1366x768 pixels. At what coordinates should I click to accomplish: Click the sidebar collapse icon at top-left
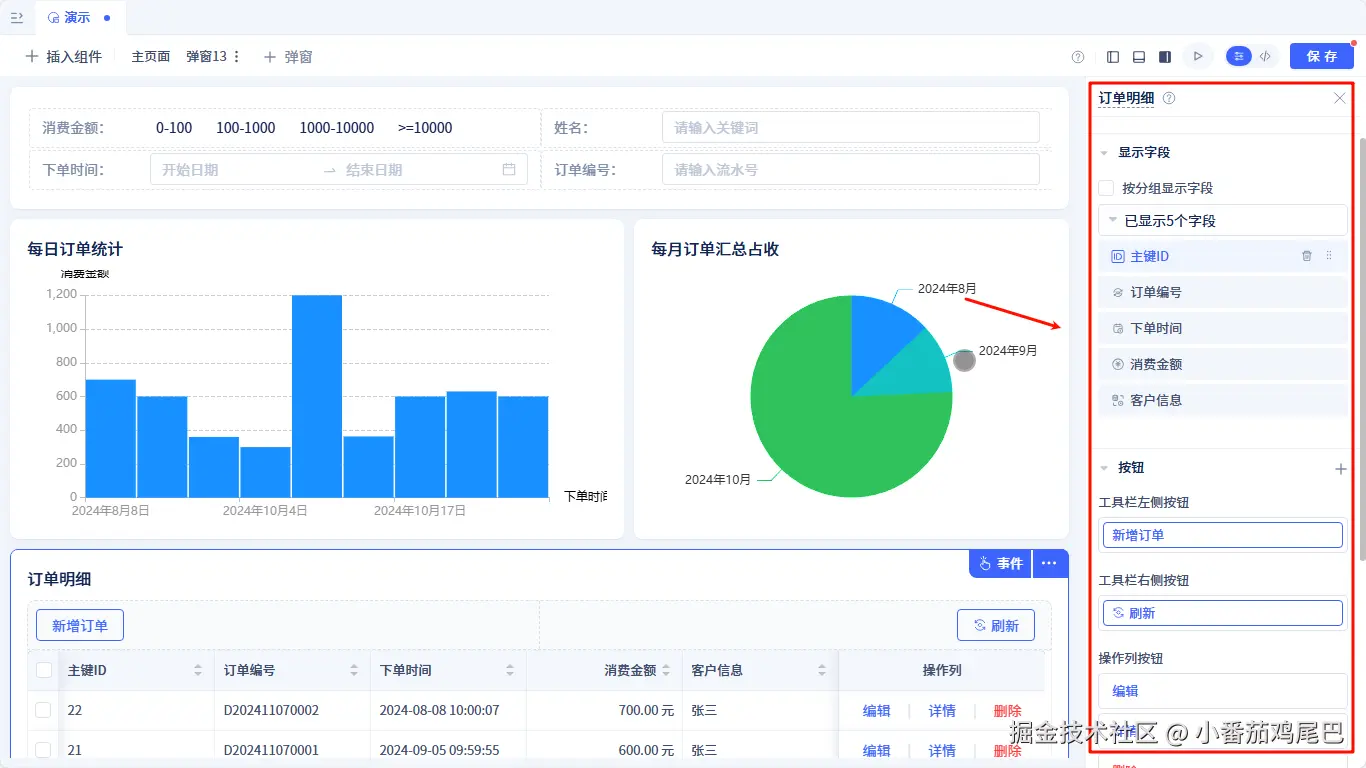click(17, 18)
